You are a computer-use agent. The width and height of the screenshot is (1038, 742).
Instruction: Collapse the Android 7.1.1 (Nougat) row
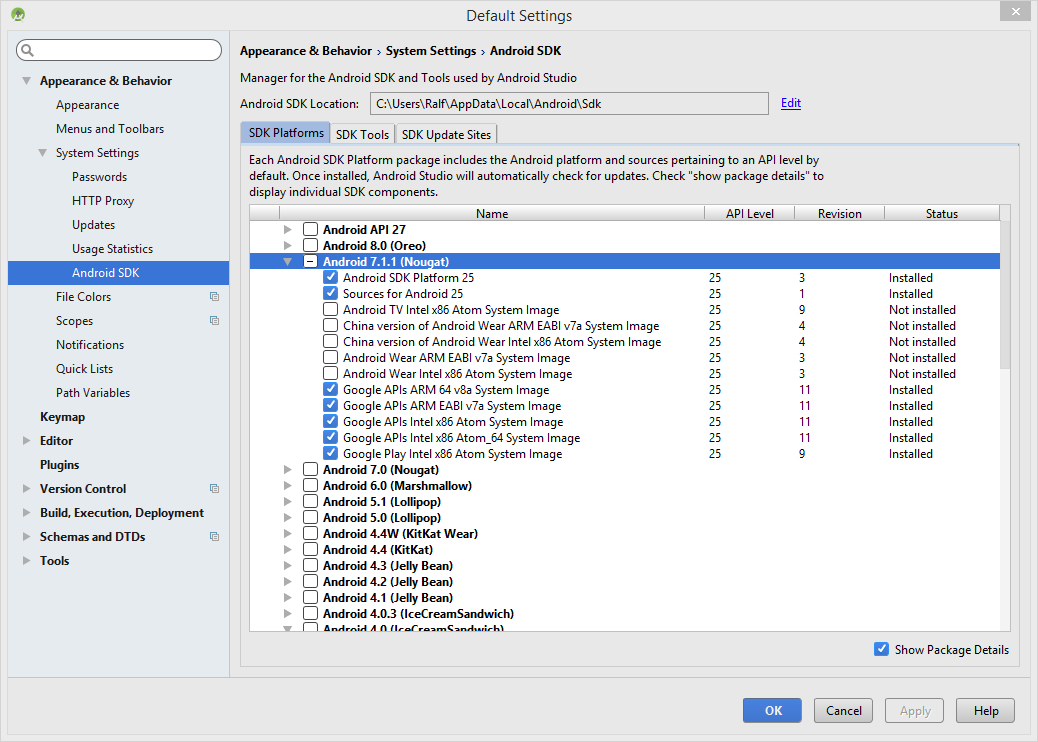(287, 261)
